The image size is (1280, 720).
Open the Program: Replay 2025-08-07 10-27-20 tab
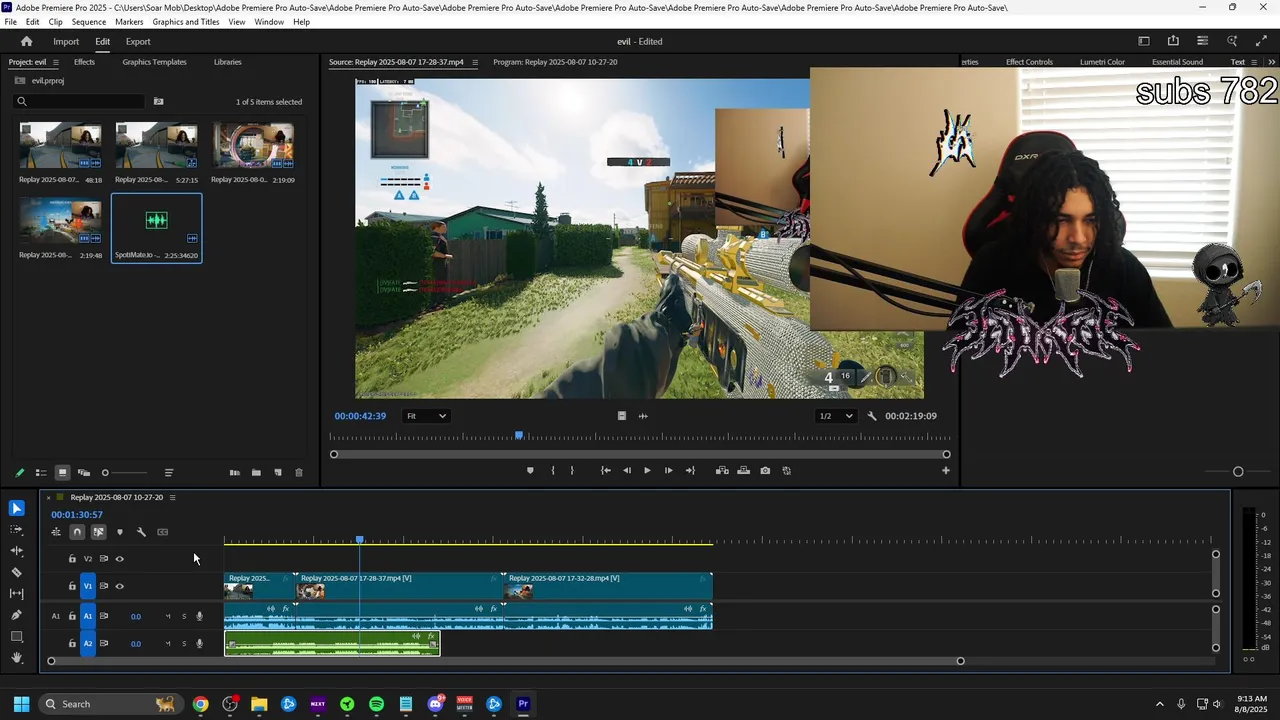555,62
